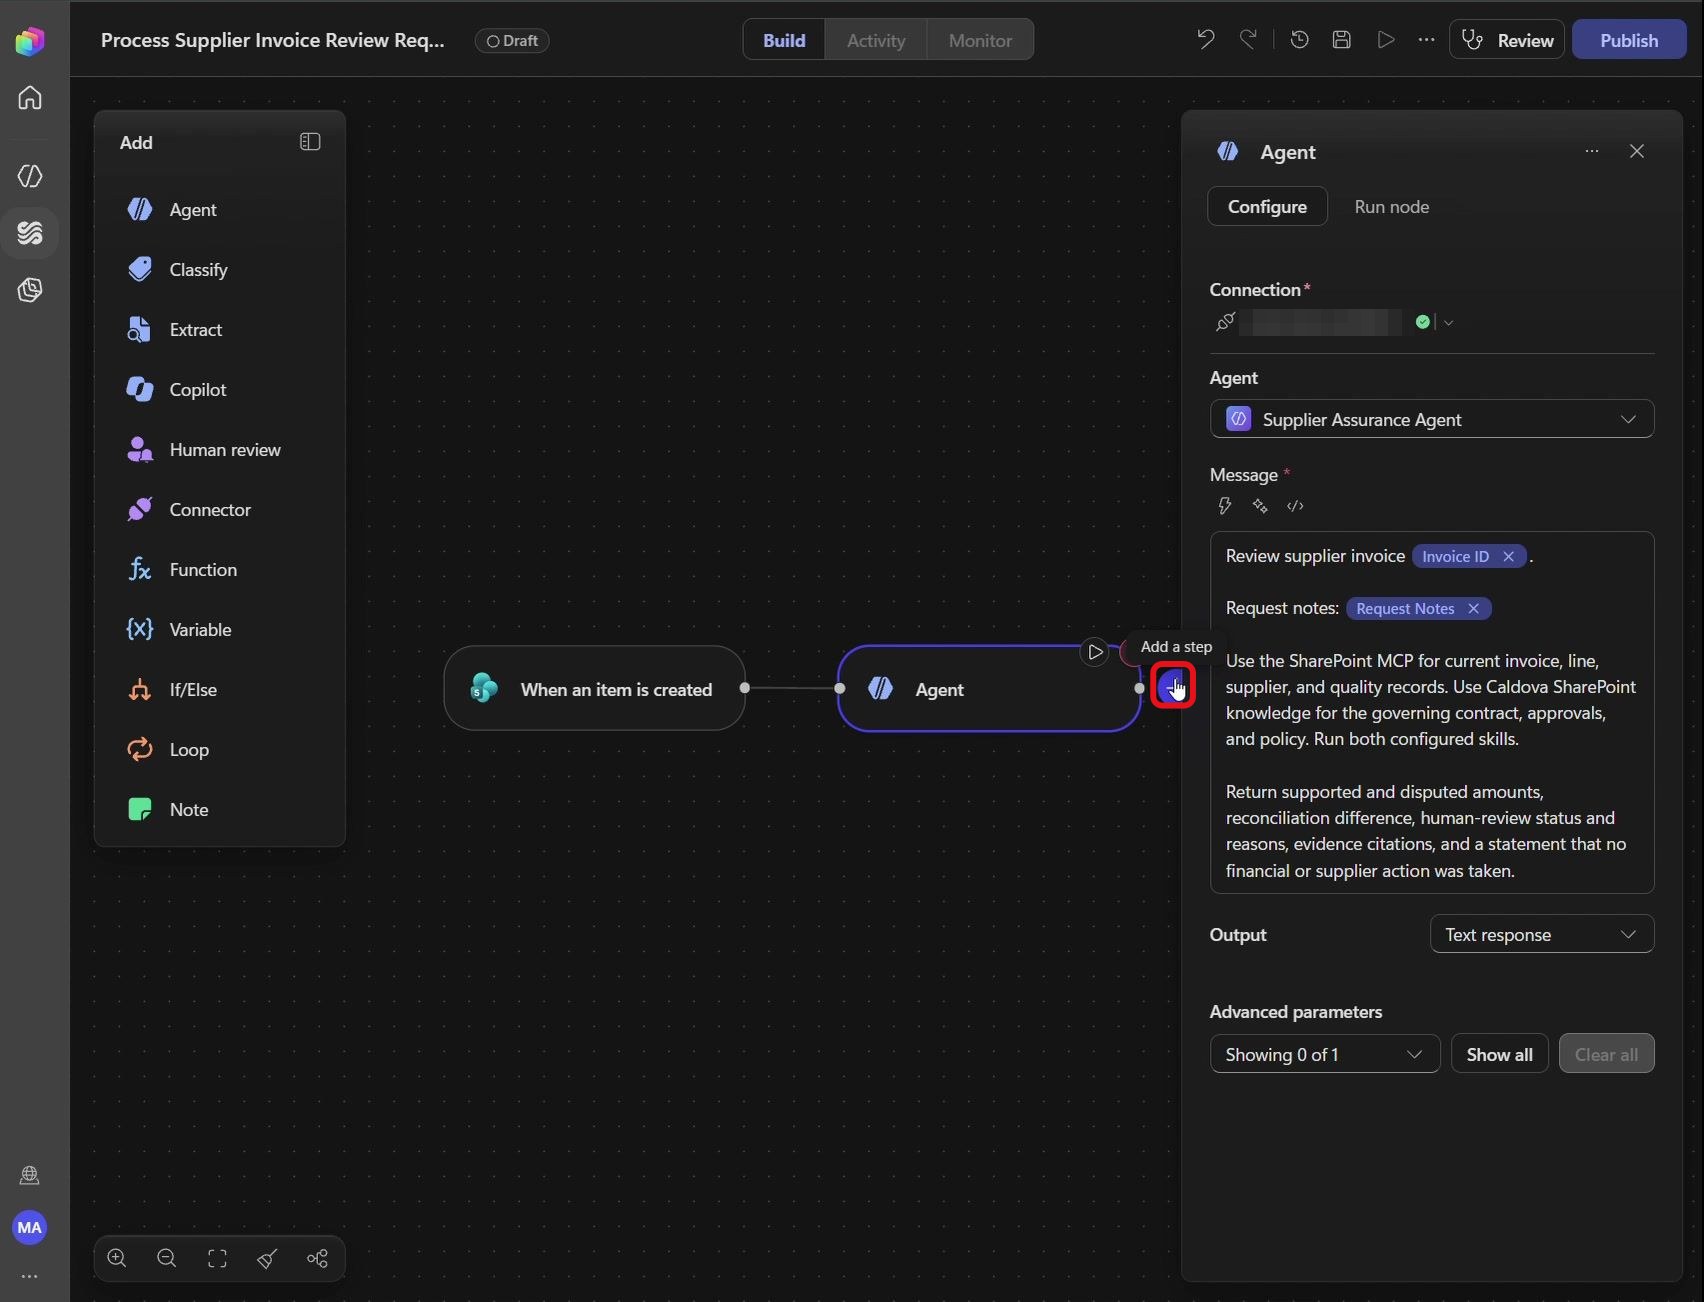Image resolution: width=1704 pixels, height=1302 pixels.
Task: Add a Variable node
Action: click(220, 630)
